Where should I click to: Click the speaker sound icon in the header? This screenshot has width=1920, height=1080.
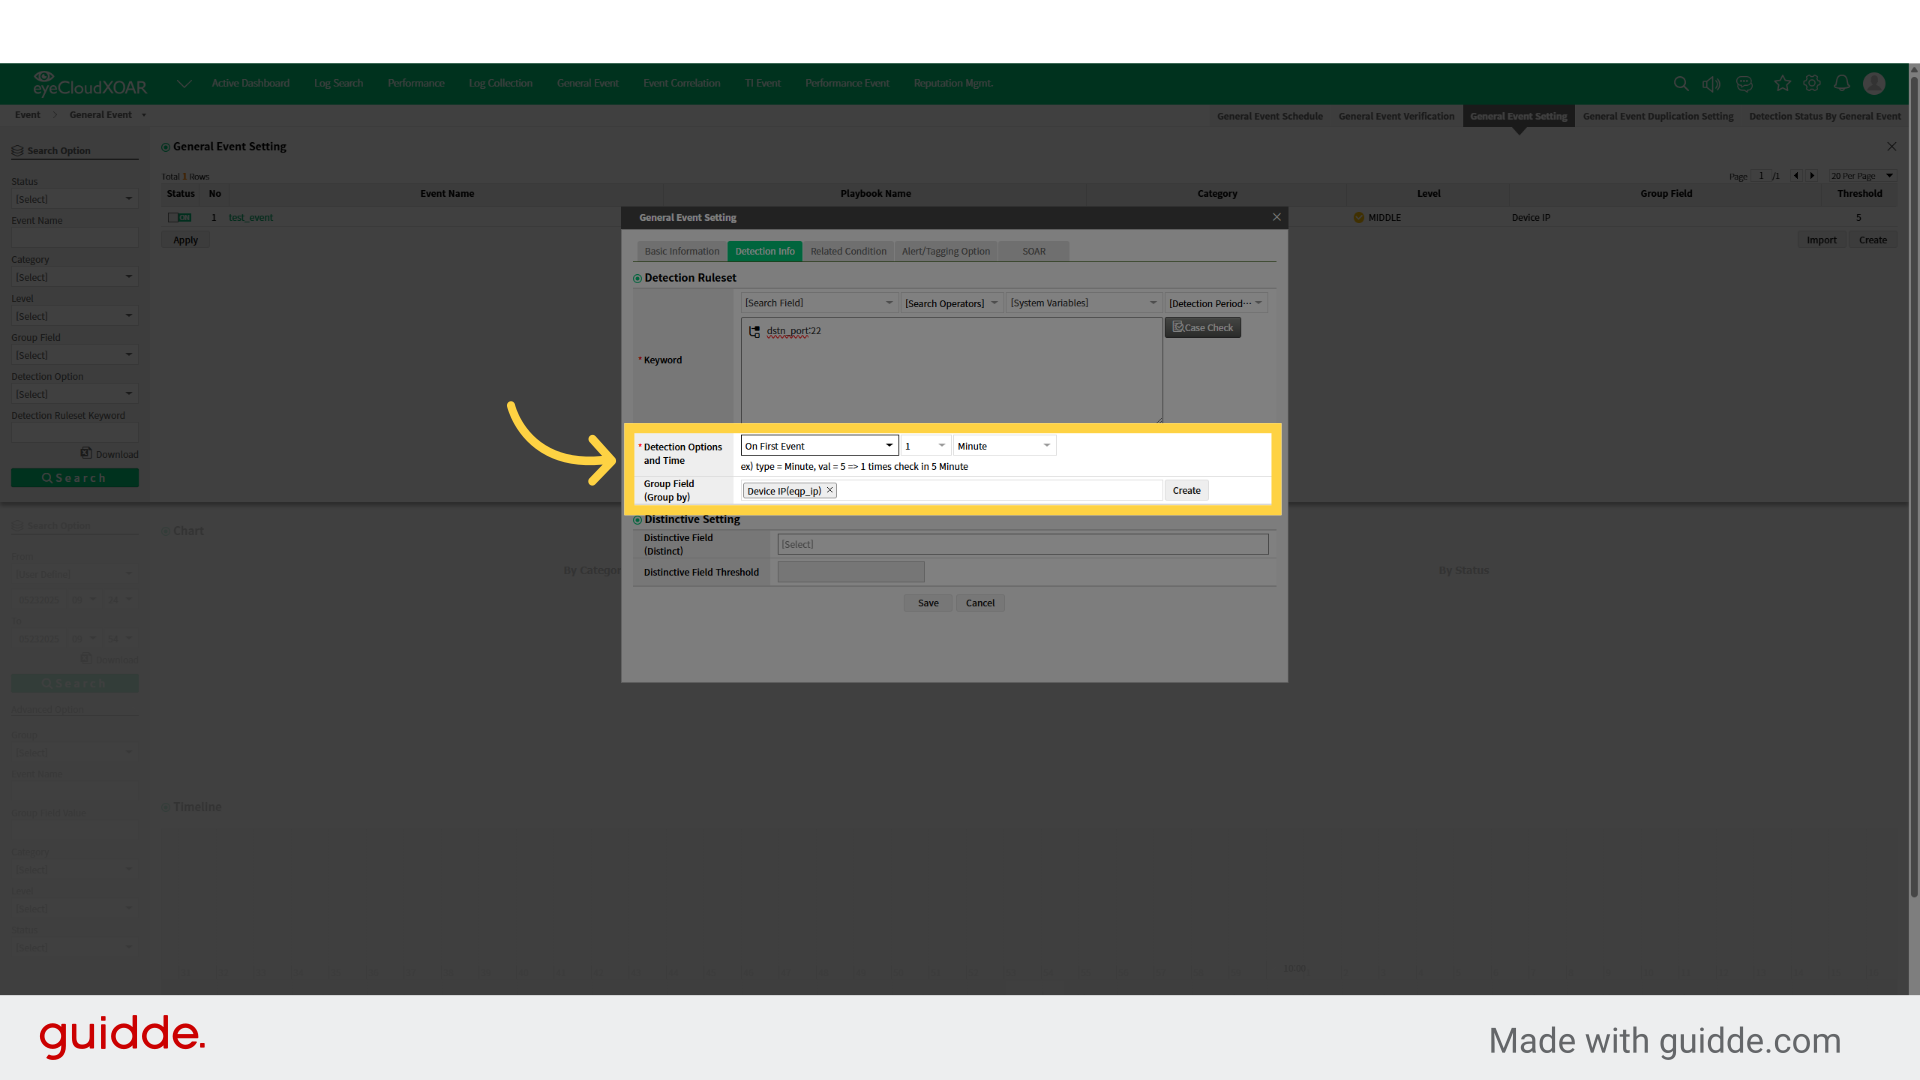1712,83
